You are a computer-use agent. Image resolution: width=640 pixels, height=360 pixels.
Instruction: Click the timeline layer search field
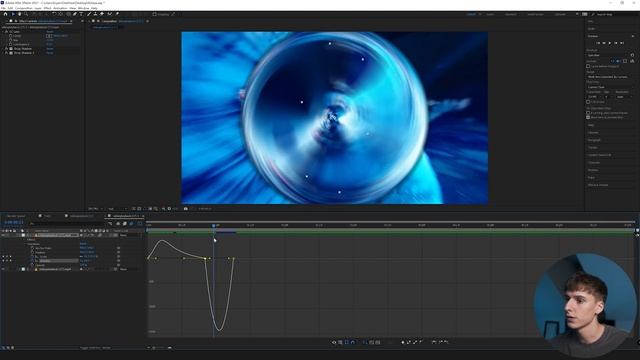point(67,223)
